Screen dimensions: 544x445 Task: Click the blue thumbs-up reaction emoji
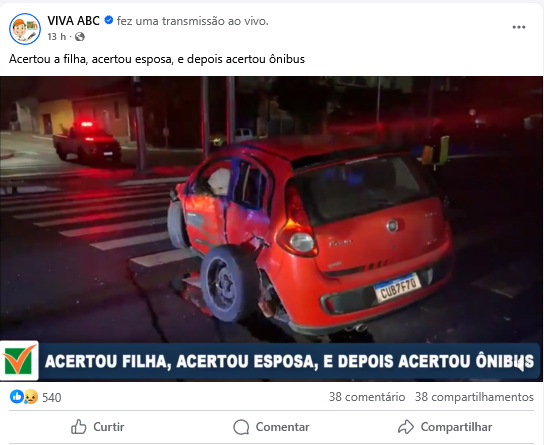click(x=16, y=396)
